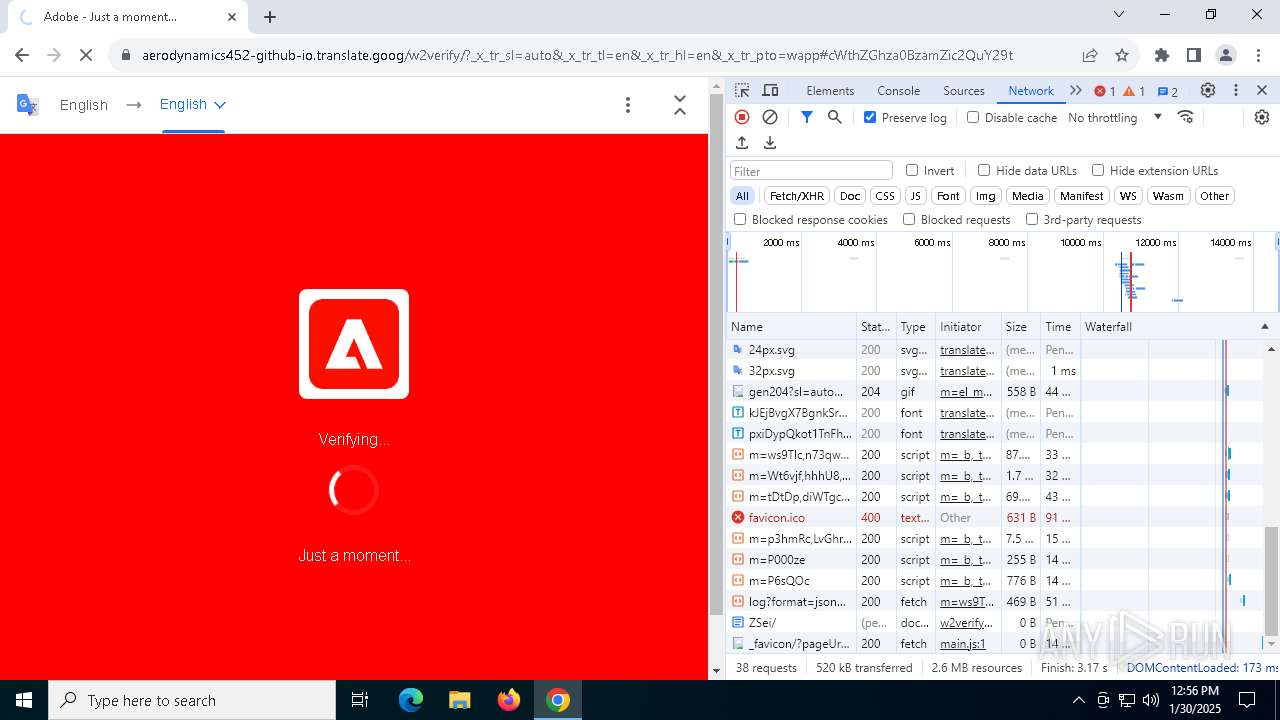Show more DevTools tabs chevron
Screen dimensions: 1280x720
point(1076,90)
